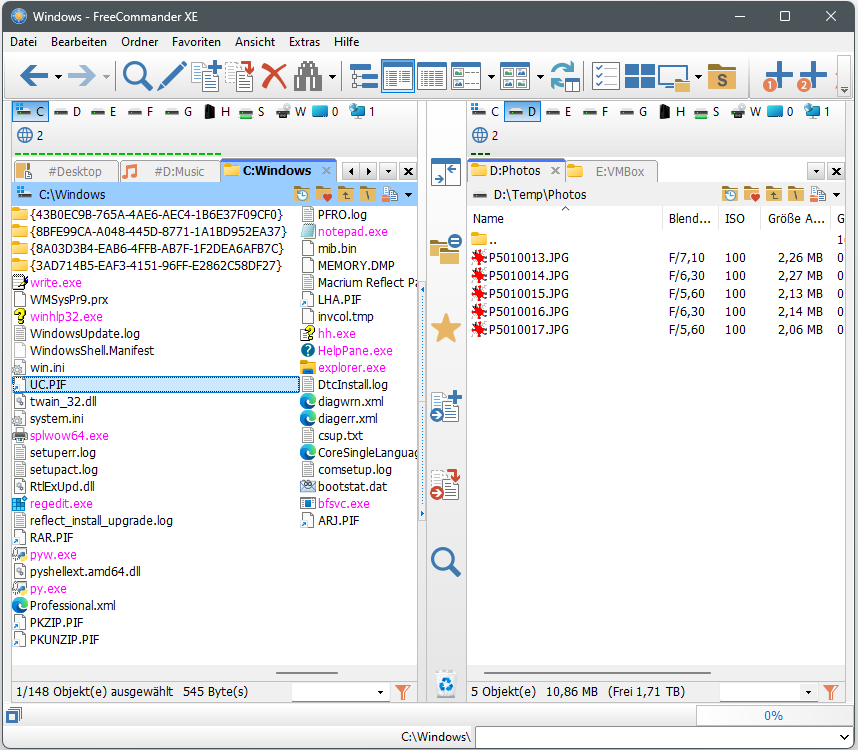
Task: Open the left panel filter dropdown
Action: pos(380,692)
